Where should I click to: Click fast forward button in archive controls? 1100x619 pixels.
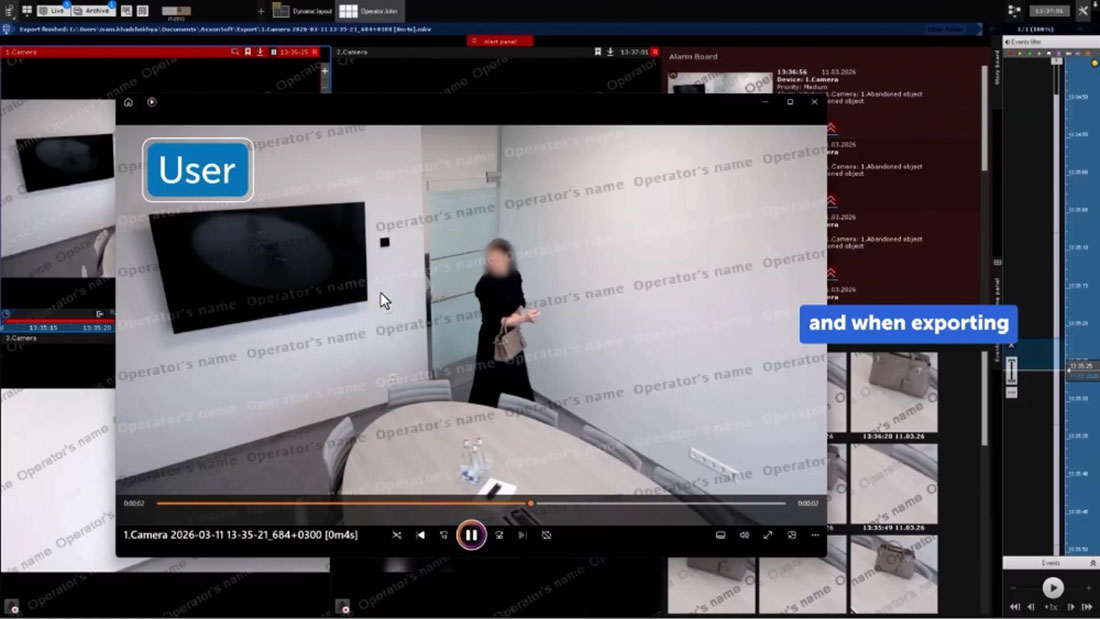1087,607
